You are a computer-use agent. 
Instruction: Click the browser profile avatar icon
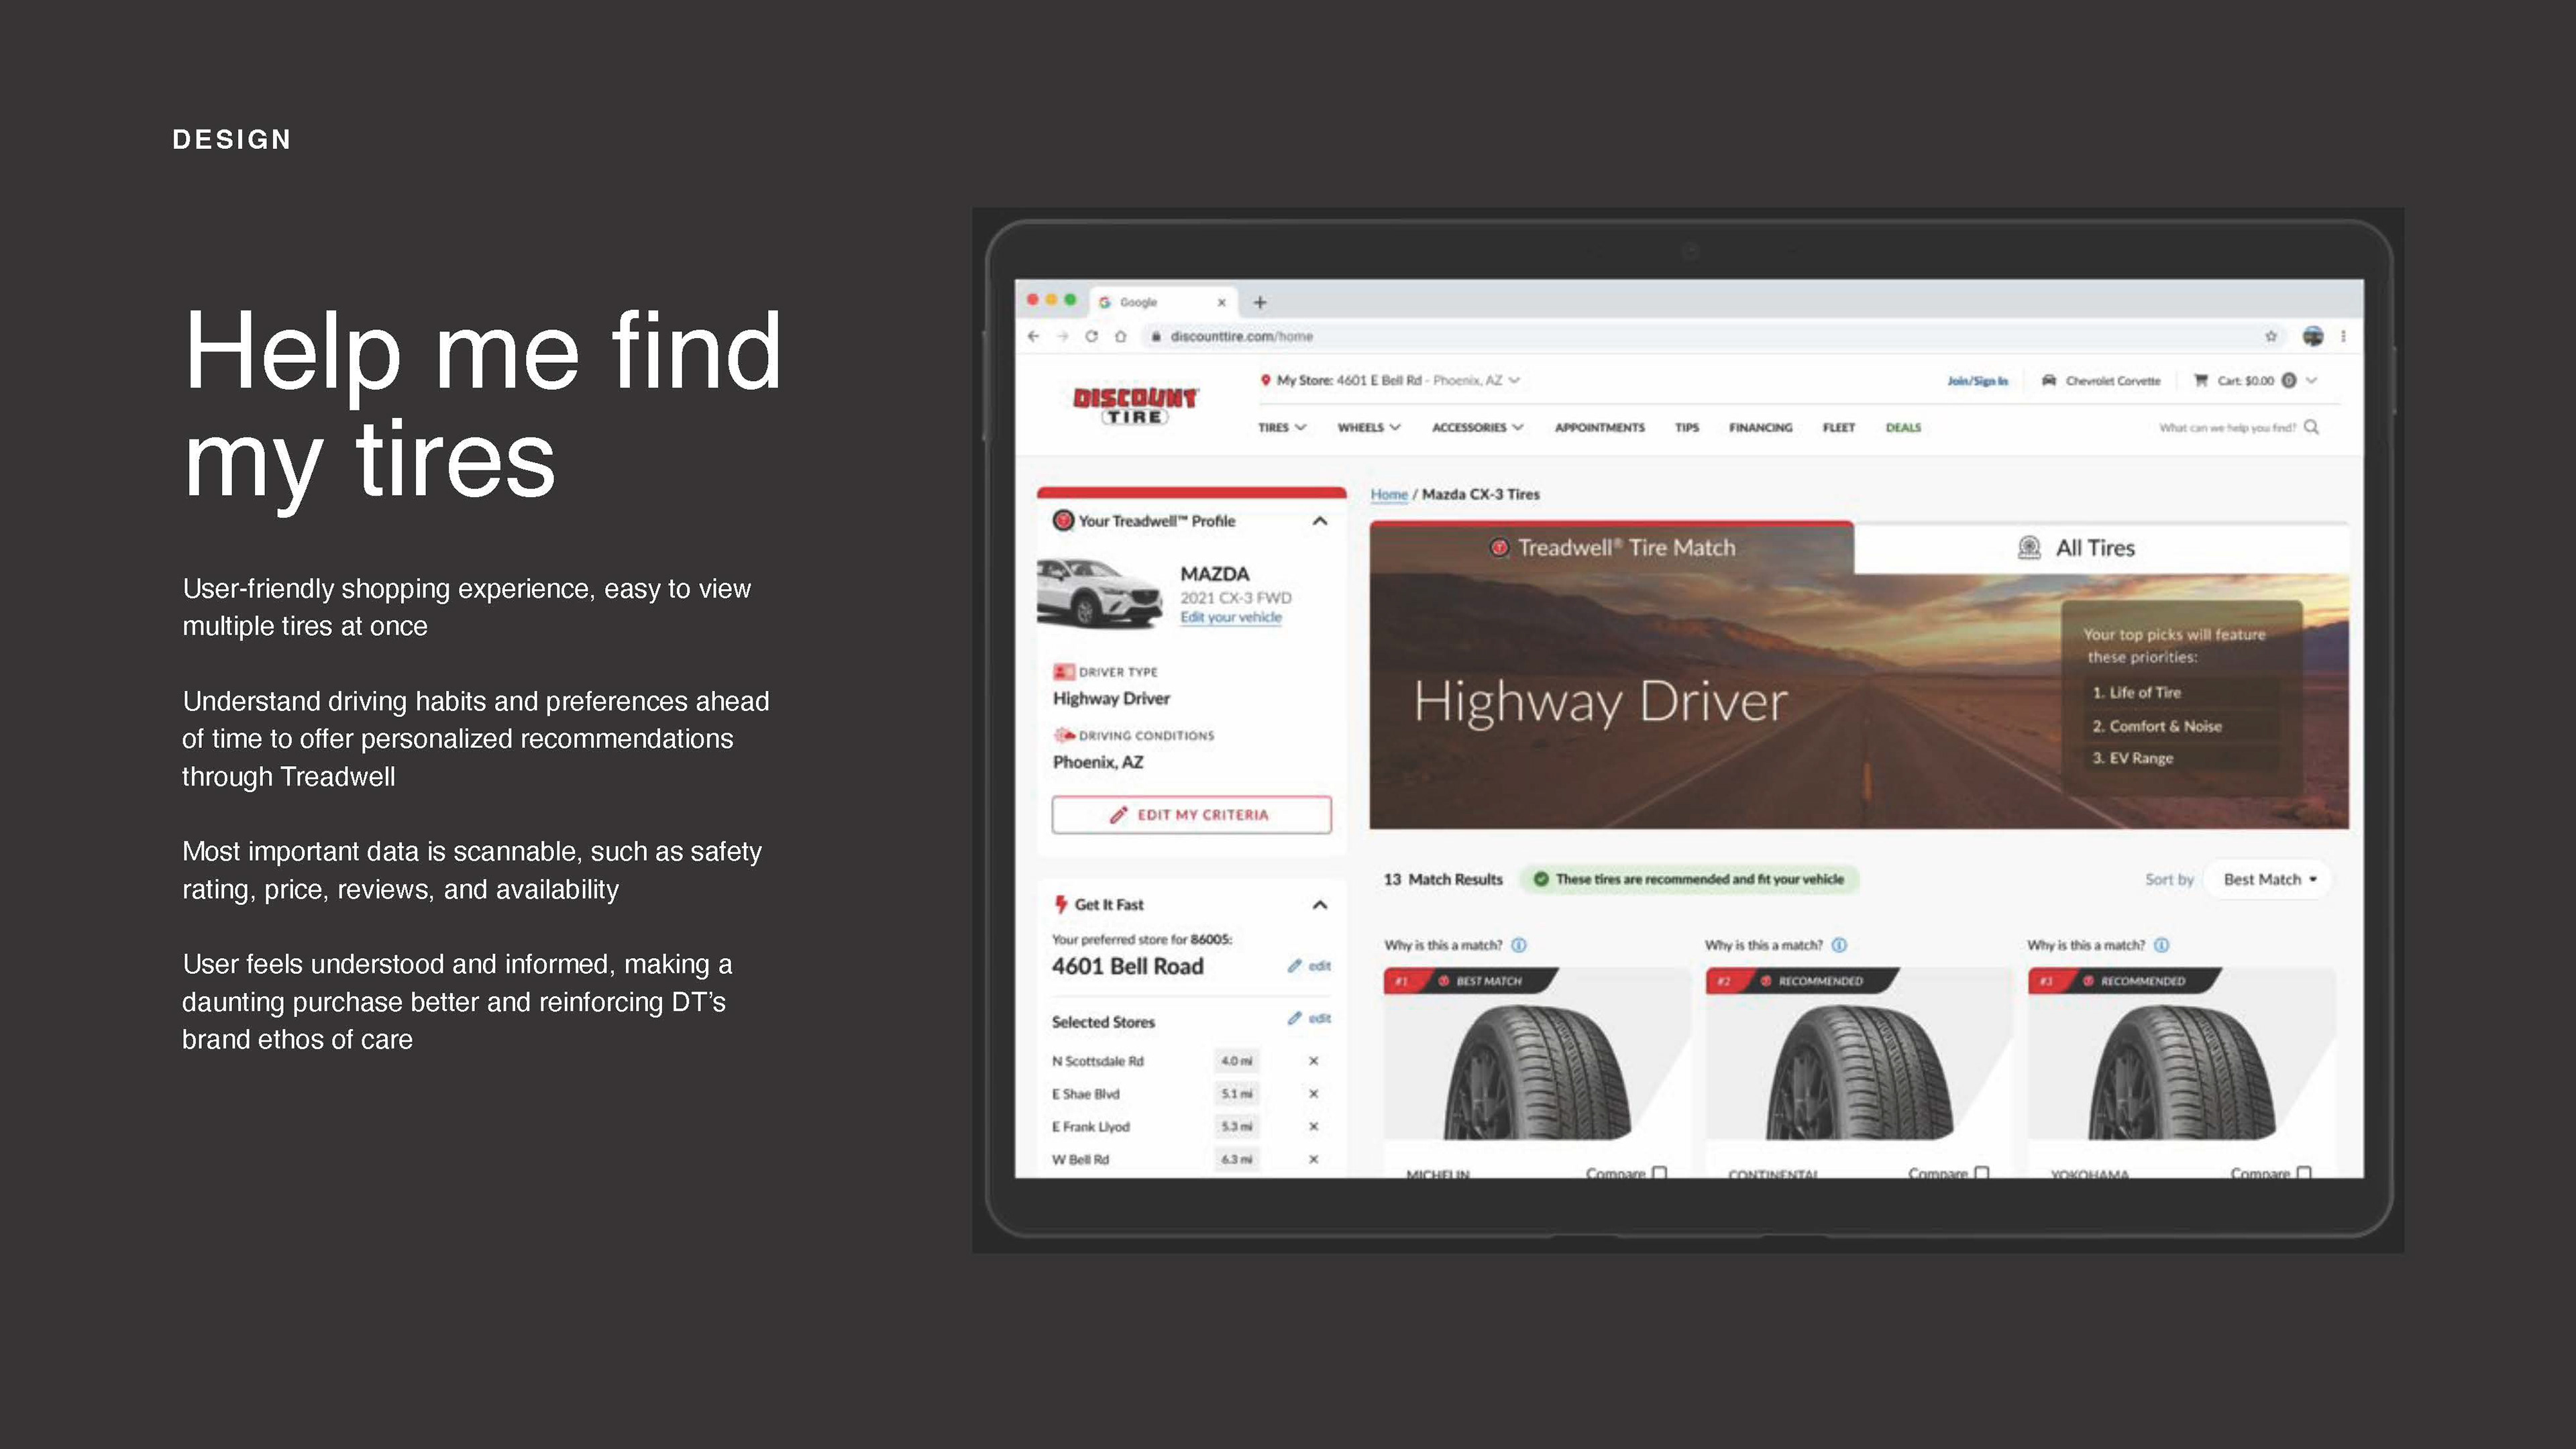point(2312,336)
